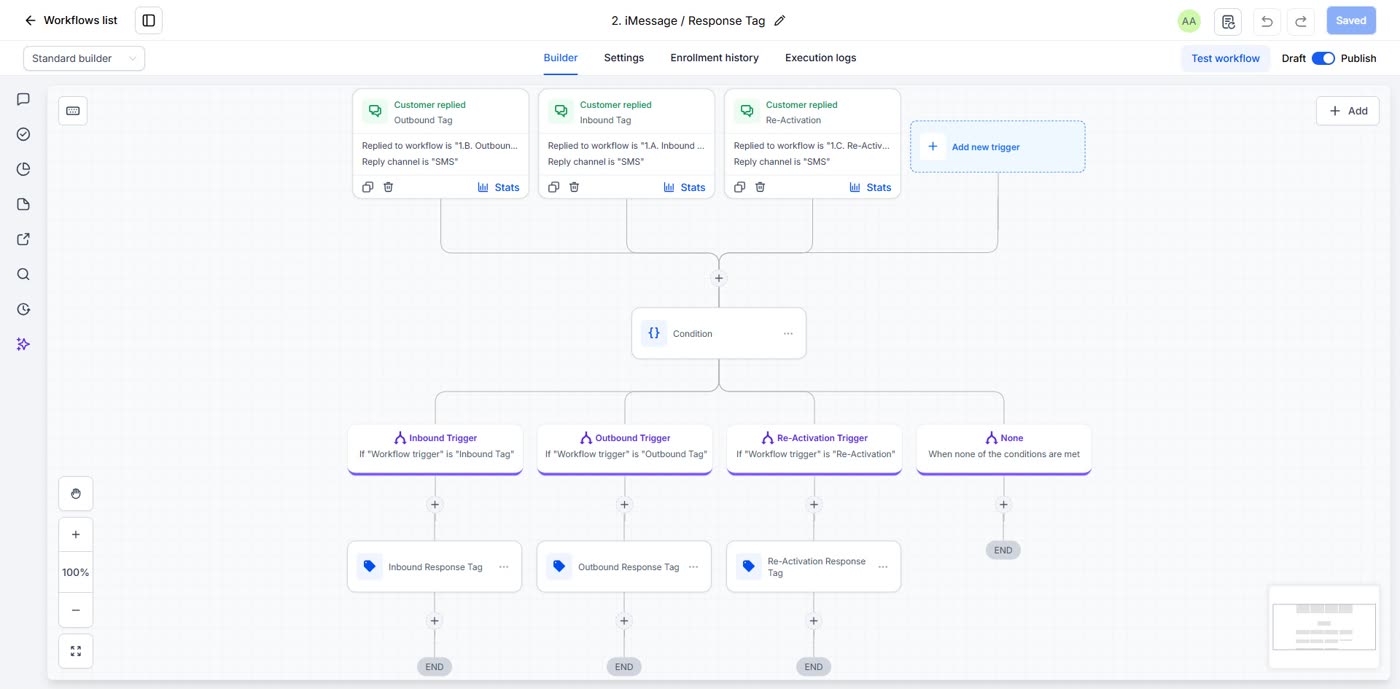Add a step above the Condition node
Screen dimensions: 1400x689
[718, 278]
